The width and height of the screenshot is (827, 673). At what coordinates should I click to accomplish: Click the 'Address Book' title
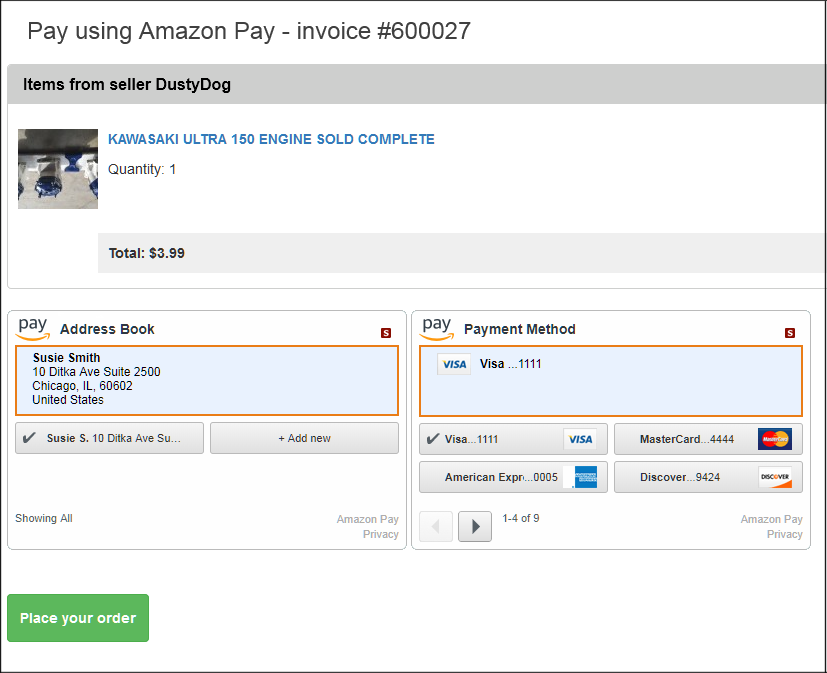click(107, 329)
